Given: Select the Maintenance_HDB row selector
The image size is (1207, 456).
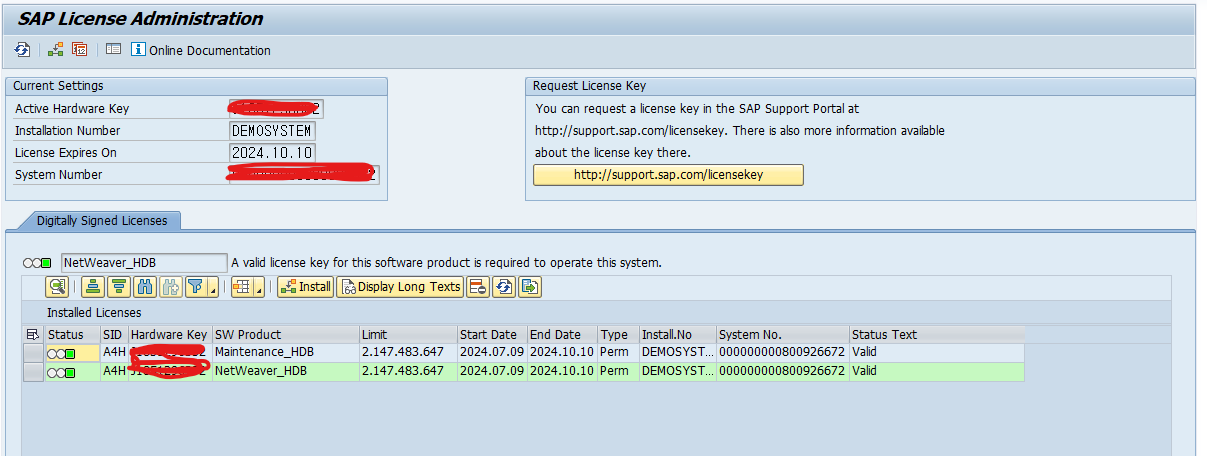Looking at the screenshot, I should tap(33, 352).
